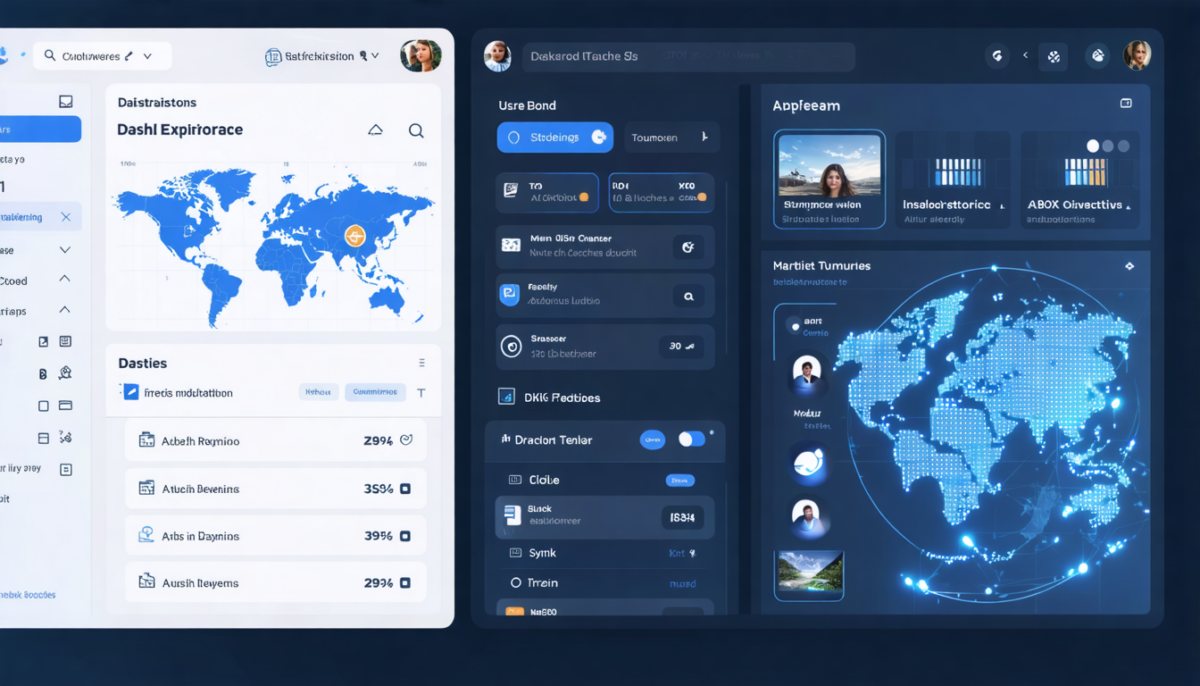
Task: Click the expand window icon on Appfeeam panel
Action: 1126,103
